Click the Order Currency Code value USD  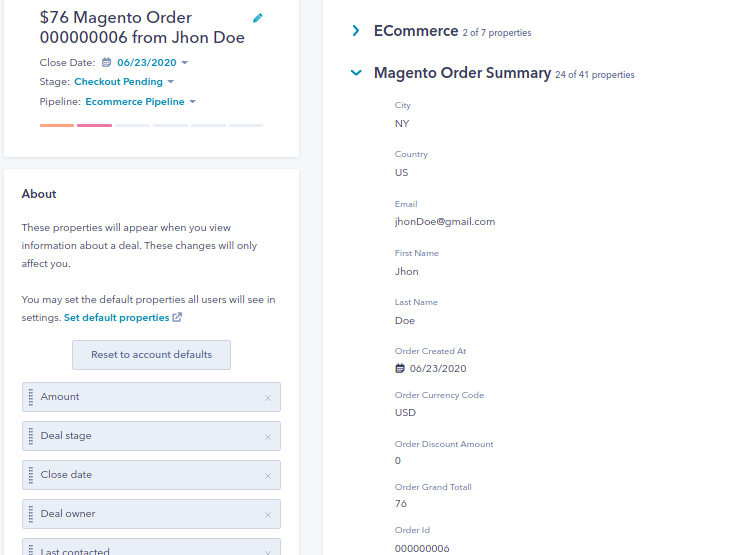(x=405, y=412)
